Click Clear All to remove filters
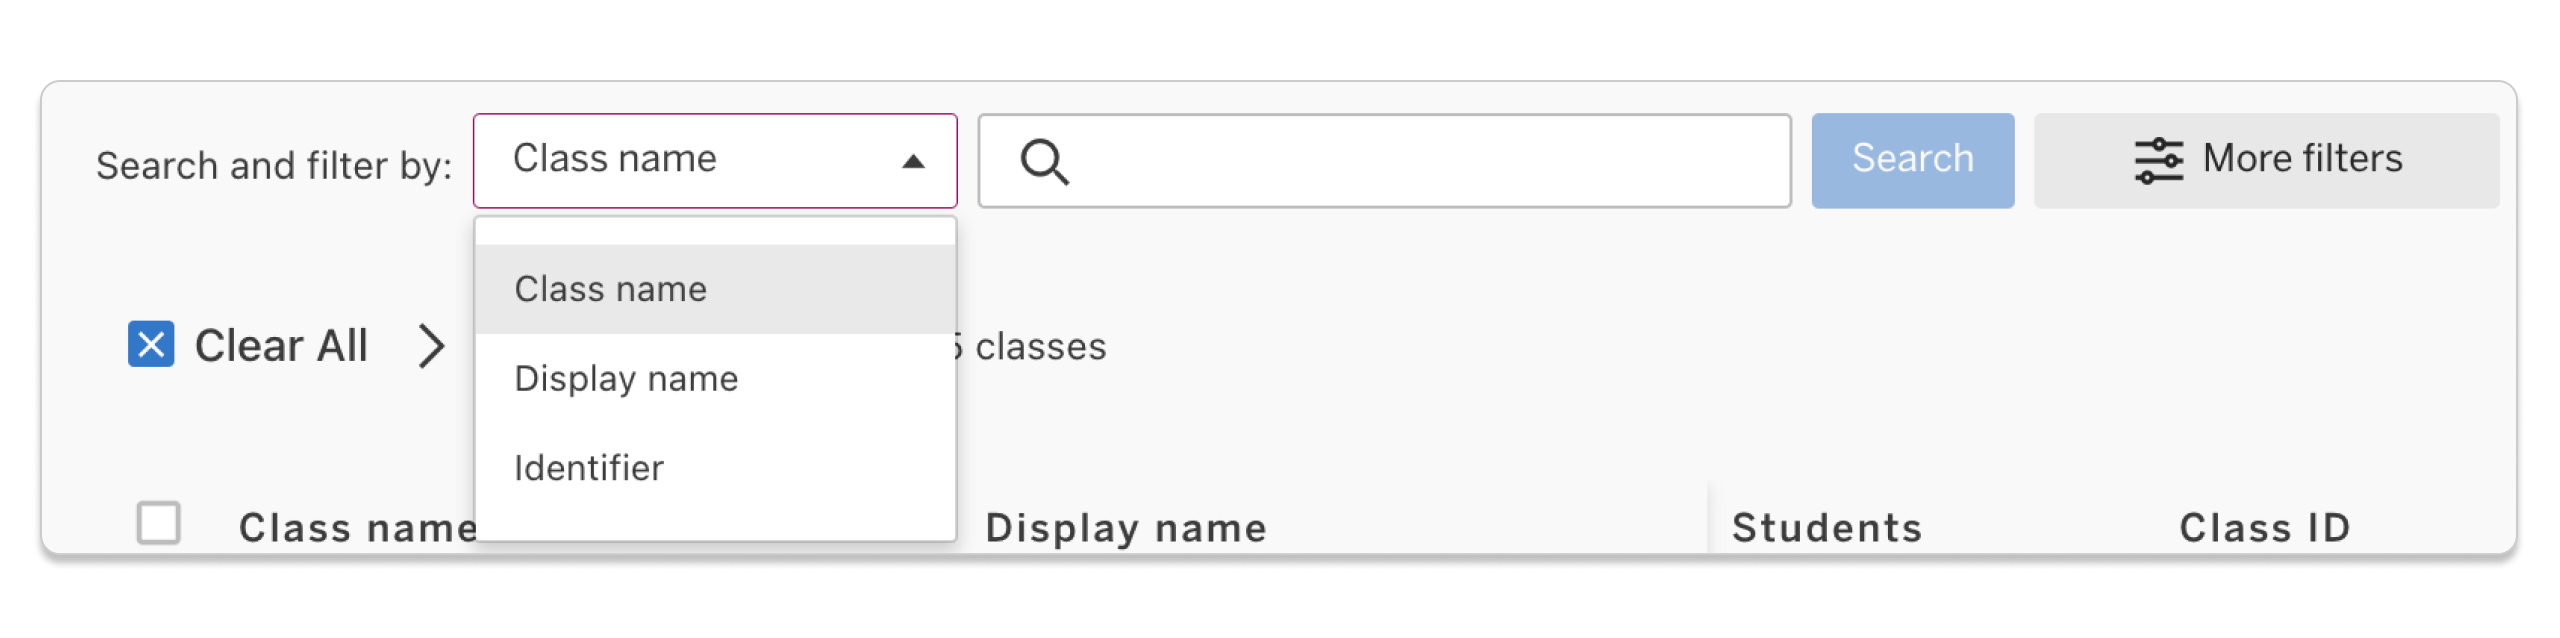The width and height of the screenshot is (2560, 638). 282,345
